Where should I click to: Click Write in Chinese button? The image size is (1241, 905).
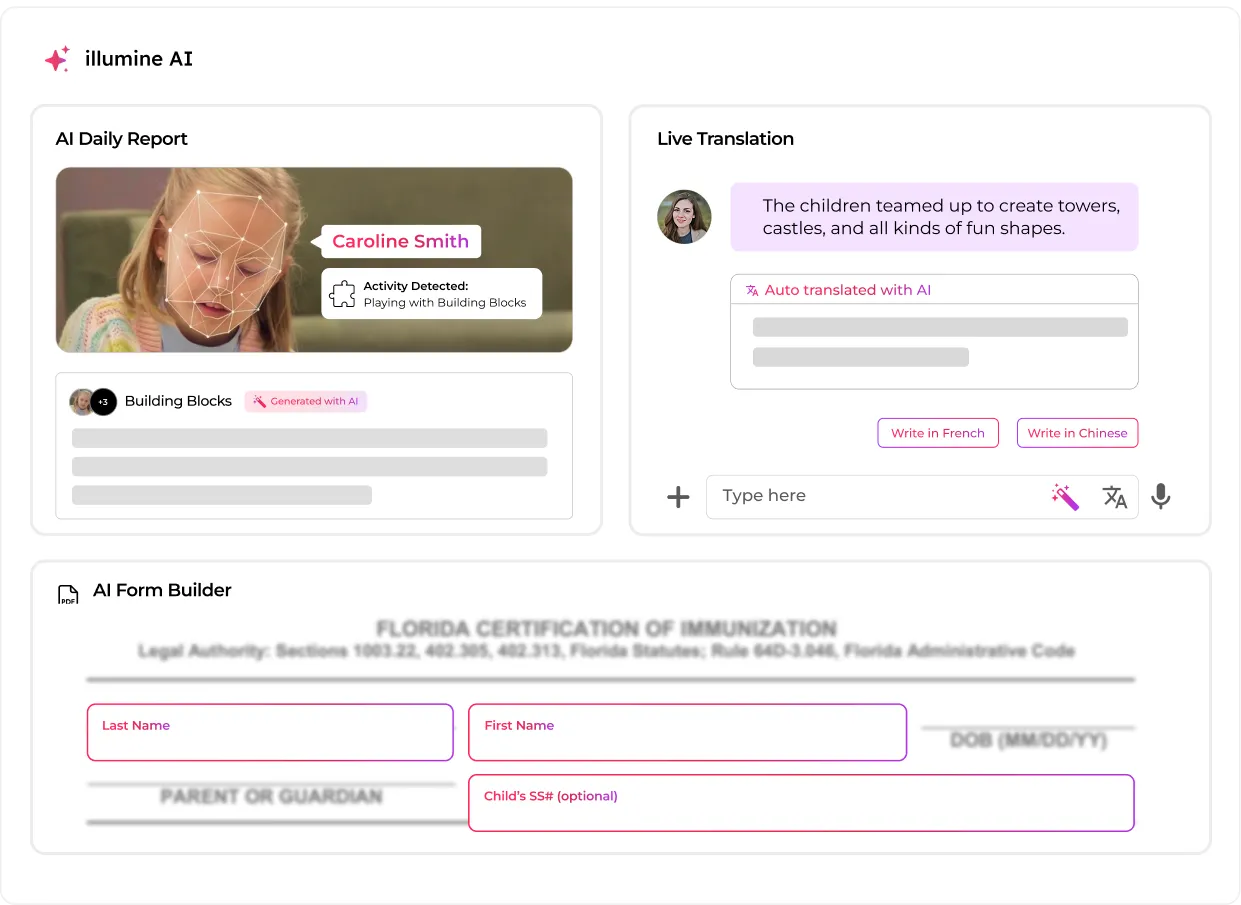[x=1077, y=433]
